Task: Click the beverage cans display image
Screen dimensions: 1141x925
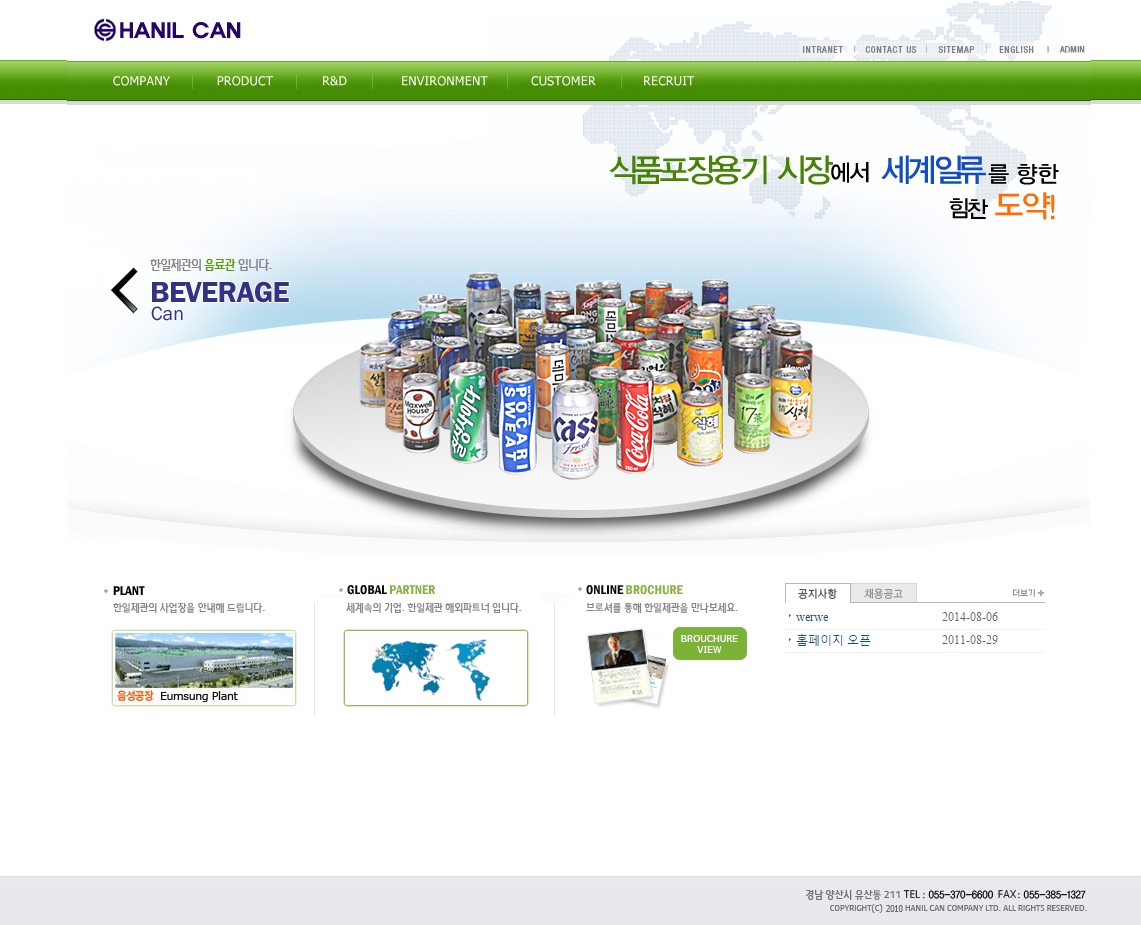Action: click(586, 376)
